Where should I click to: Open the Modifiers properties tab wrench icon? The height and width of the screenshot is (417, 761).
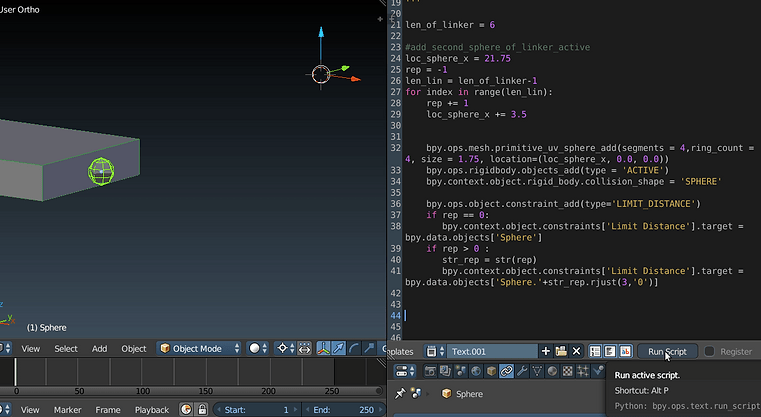[x=522, y=372]
